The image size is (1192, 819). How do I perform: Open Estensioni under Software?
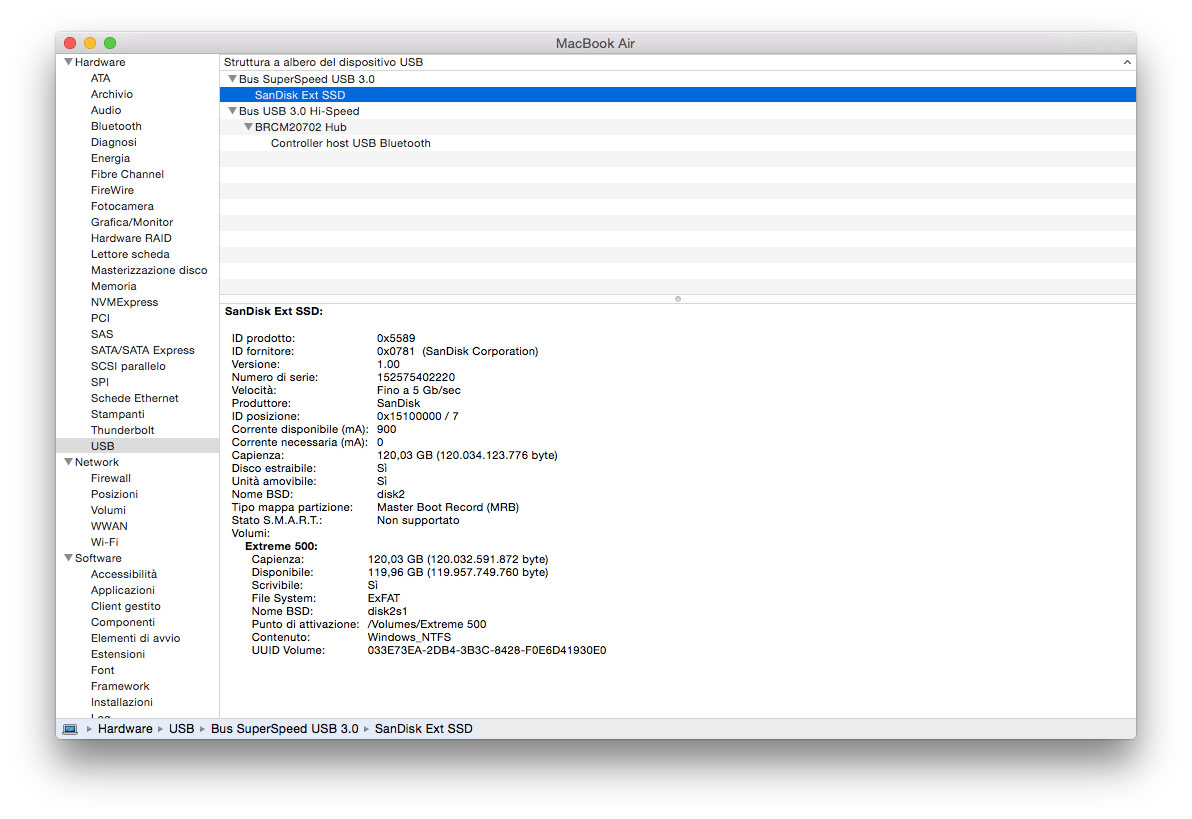(118, 653)
